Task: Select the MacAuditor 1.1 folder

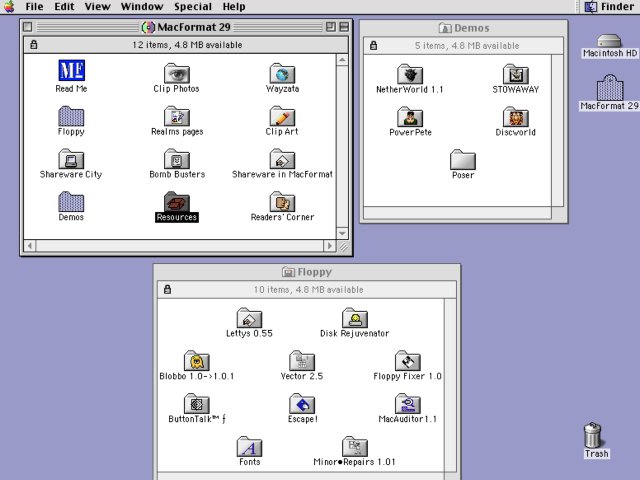Action: click(407, 404)
